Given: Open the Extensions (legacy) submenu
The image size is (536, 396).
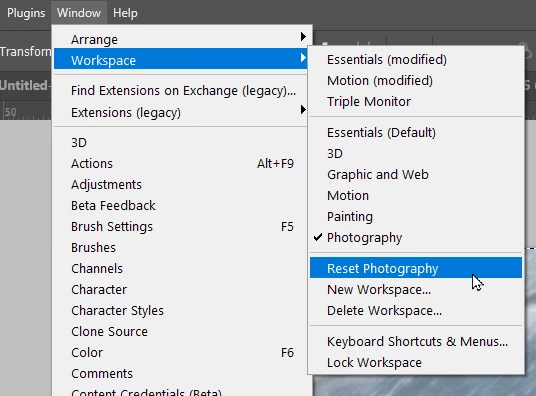Looking at the screenshot, I should coord(180,112).
